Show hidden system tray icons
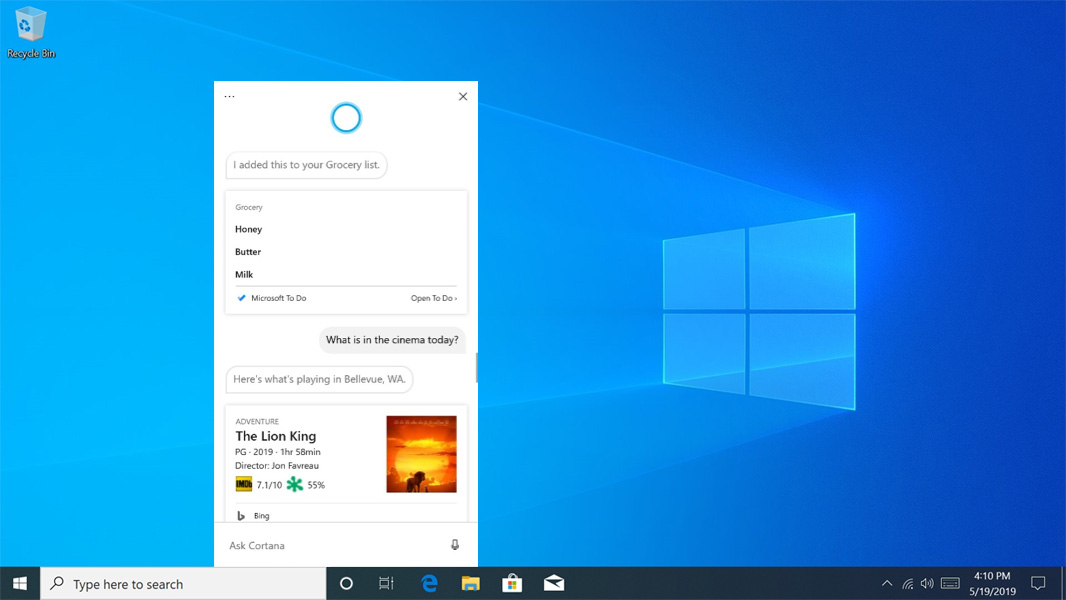This screenshot has width=1066, height=600. click(x=887, y=584)
